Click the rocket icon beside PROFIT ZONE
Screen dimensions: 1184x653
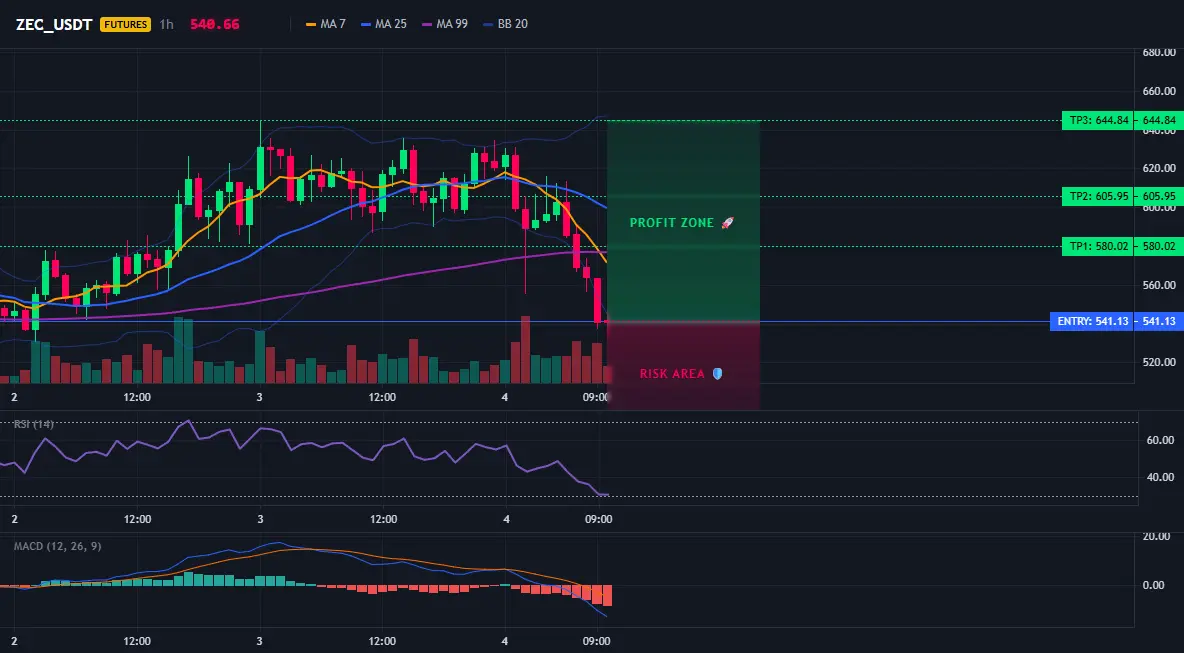click(727, 223)
